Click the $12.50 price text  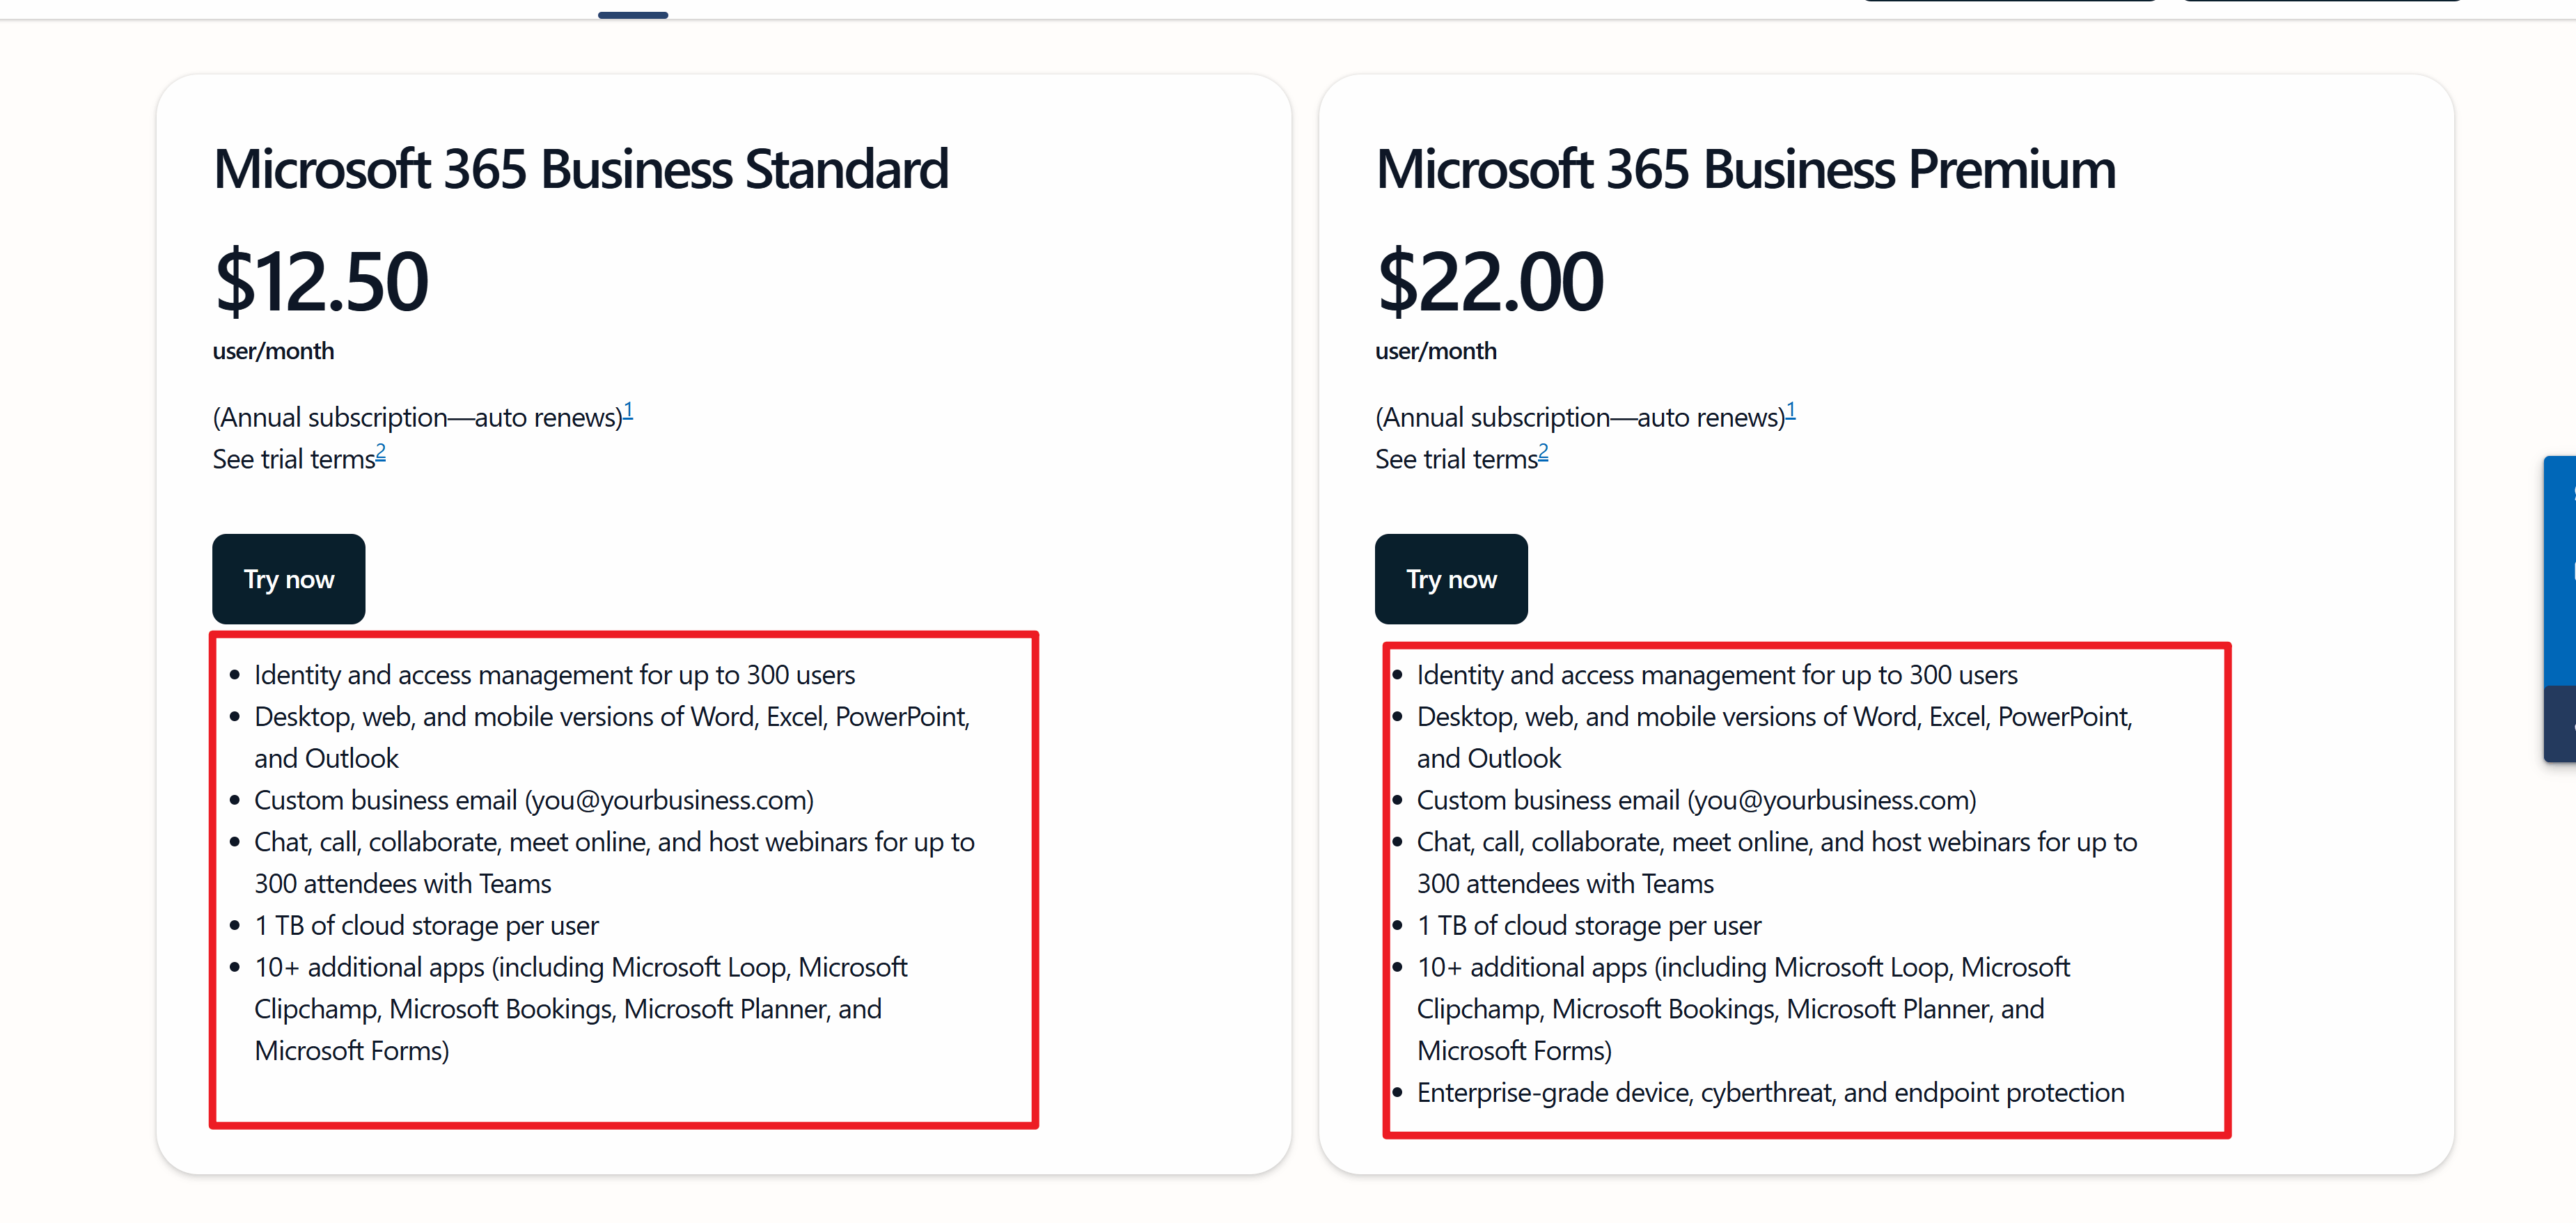(321, 281)
